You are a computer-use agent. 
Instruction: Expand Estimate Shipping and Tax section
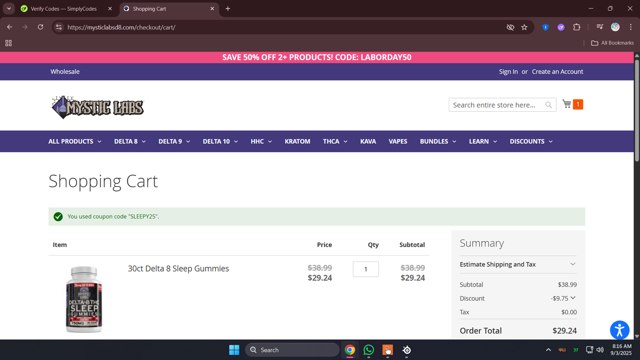pos(518,264)
